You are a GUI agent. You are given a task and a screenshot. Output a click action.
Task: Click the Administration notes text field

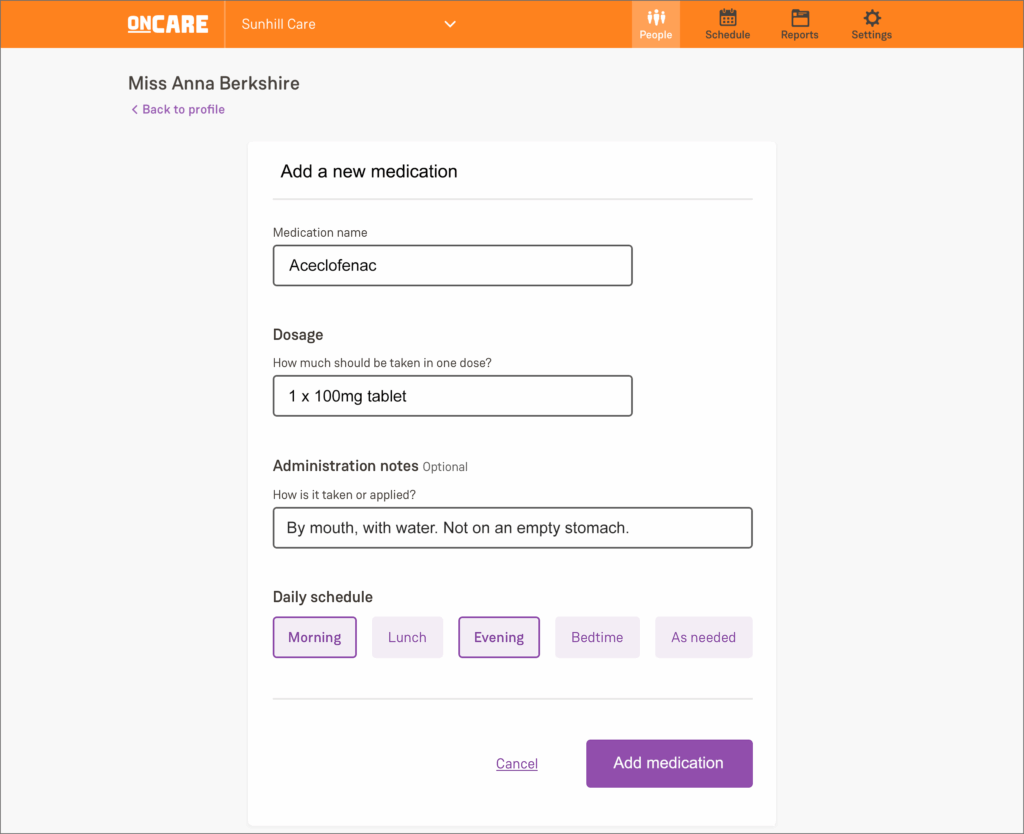[512, 528]
